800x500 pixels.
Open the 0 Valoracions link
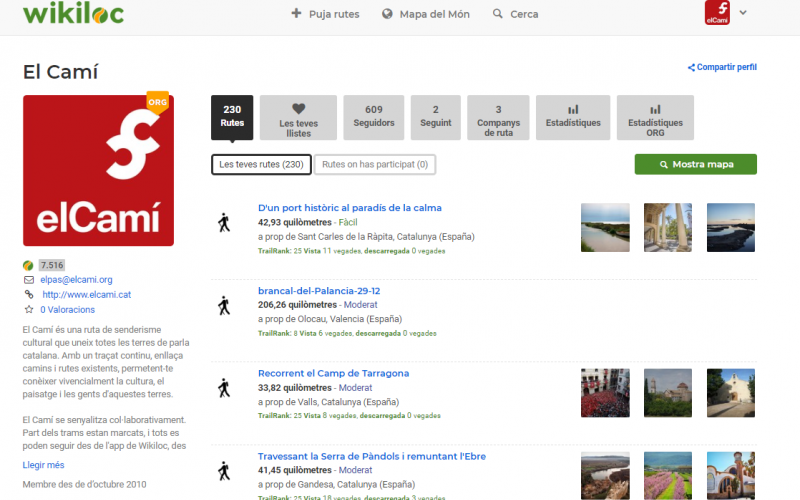coord(67,310)
